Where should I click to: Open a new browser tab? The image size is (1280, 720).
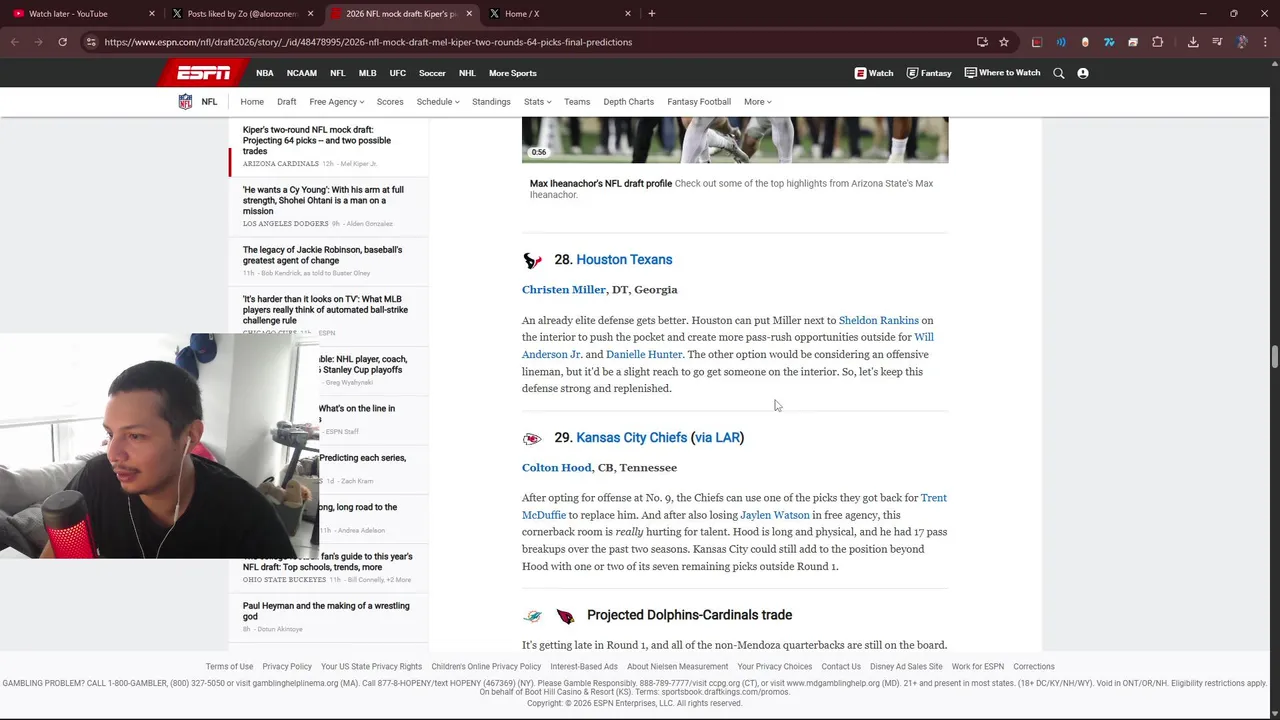[x=652, y=13]
